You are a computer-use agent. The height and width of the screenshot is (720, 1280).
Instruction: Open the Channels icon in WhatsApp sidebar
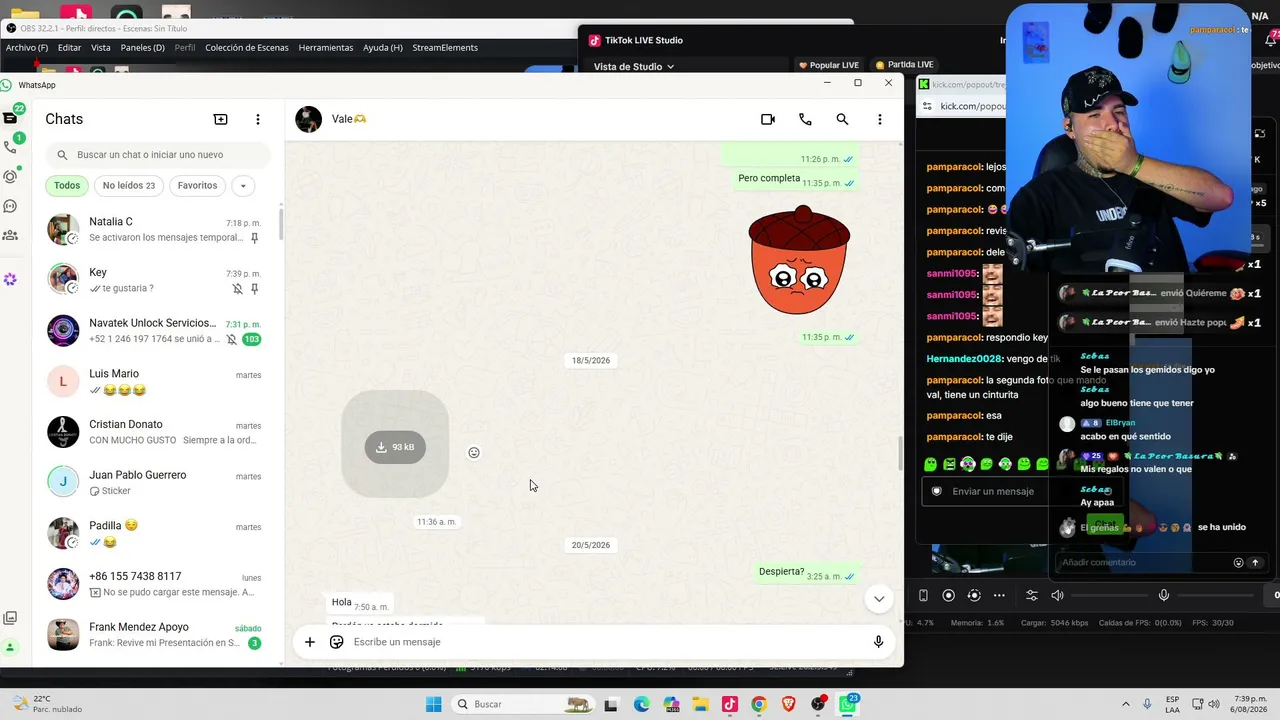(x=10, y=206)
